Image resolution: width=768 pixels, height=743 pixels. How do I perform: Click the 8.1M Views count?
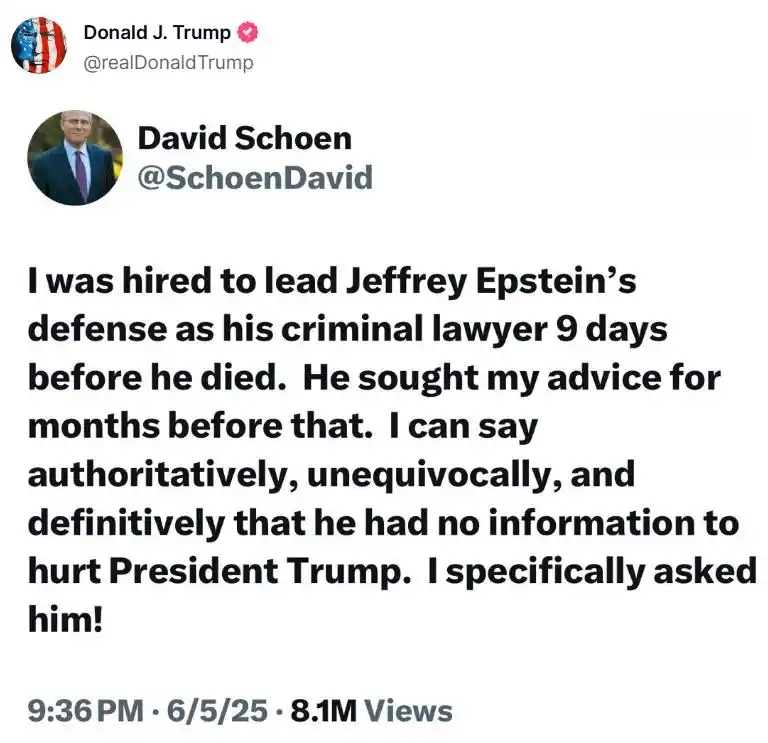tap(371, 711)
